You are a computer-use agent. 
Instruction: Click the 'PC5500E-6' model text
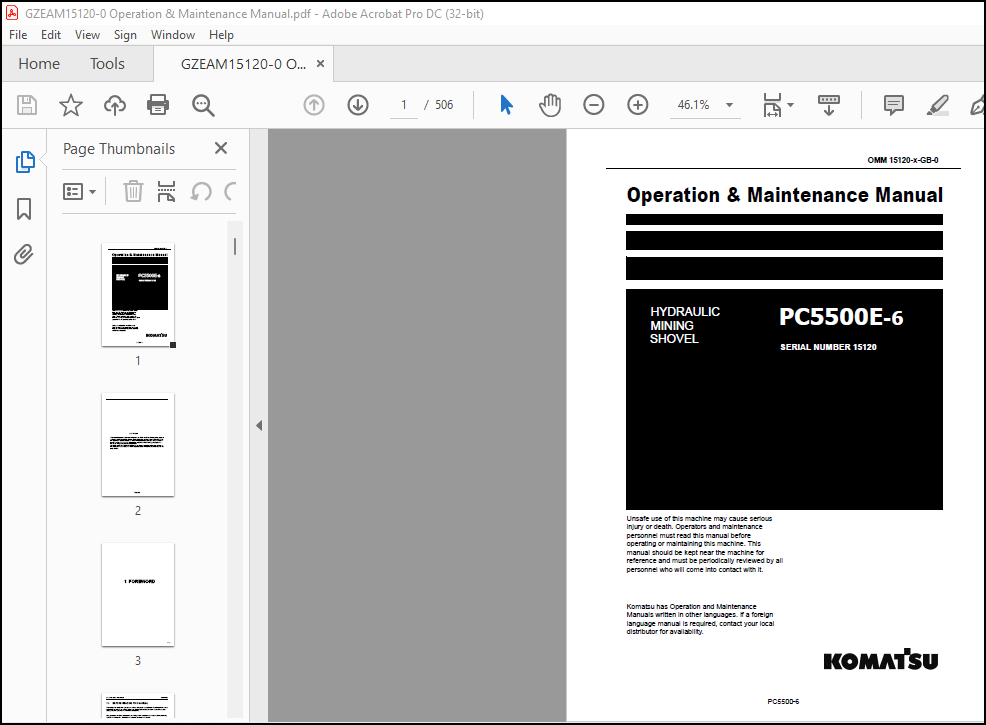pos(841,317)
